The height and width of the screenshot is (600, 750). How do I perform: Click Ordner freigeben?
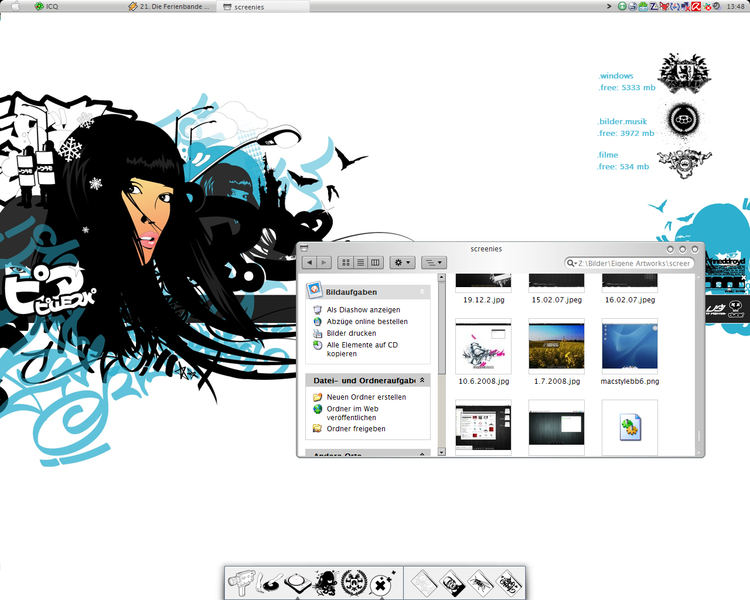[356, 429]
